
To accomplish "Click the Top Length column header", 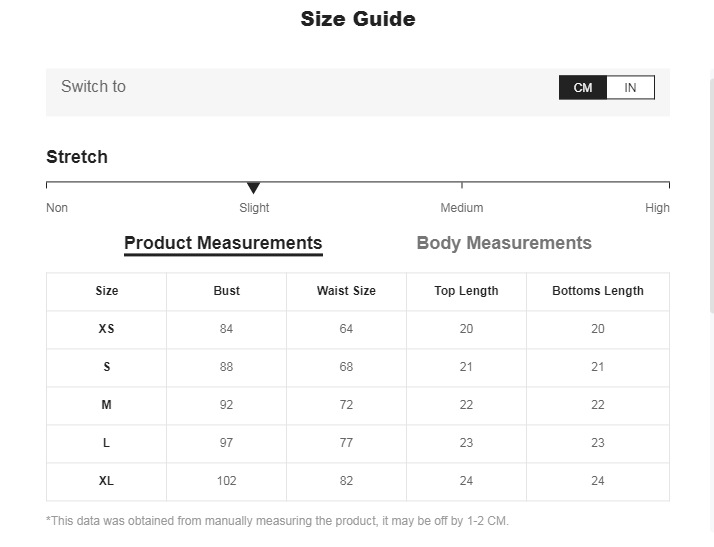I will 466,291.
